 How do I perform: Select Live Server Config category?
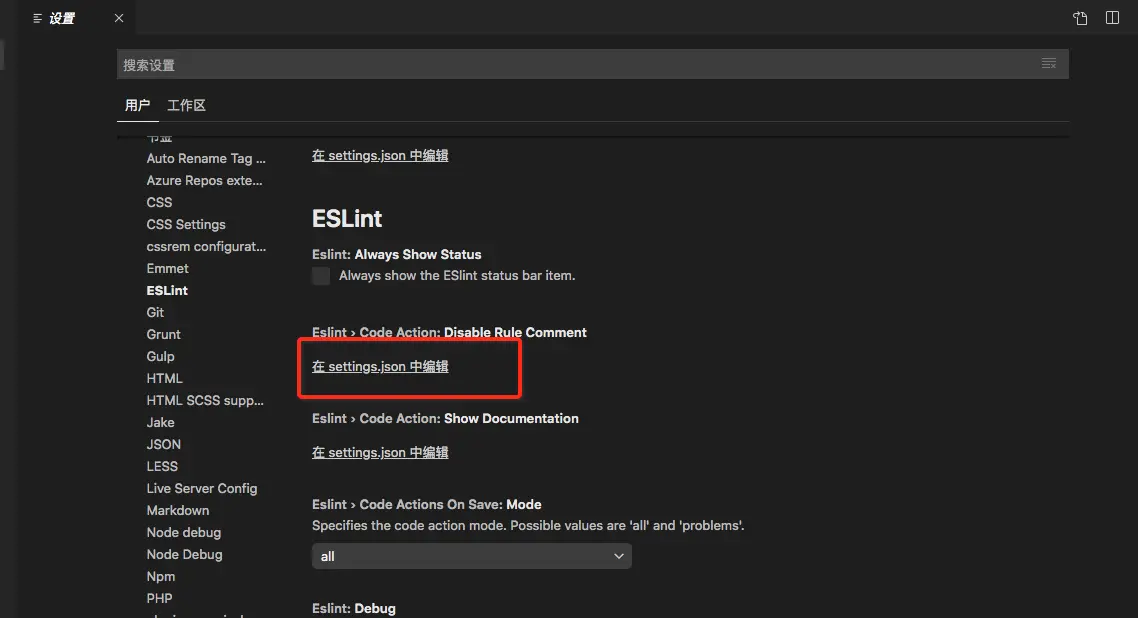[x=202, y=488]
